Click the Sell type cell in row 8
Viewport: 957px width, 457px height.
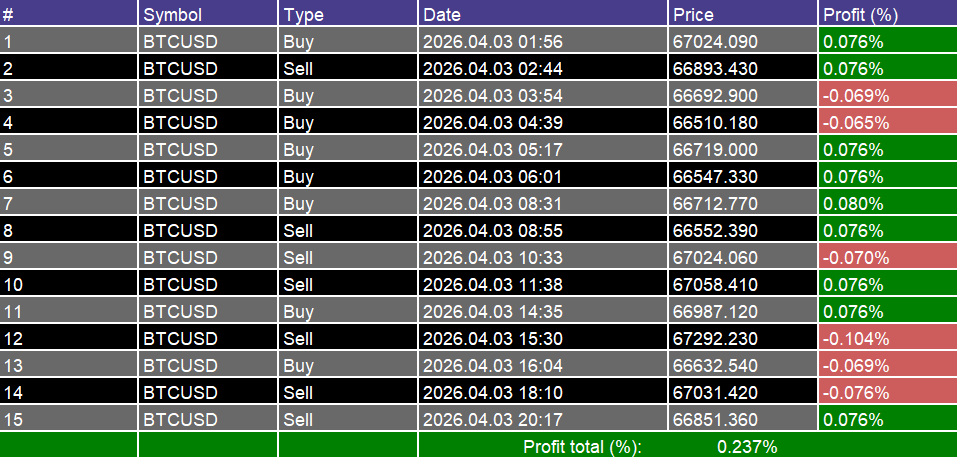tap(298, 231)
